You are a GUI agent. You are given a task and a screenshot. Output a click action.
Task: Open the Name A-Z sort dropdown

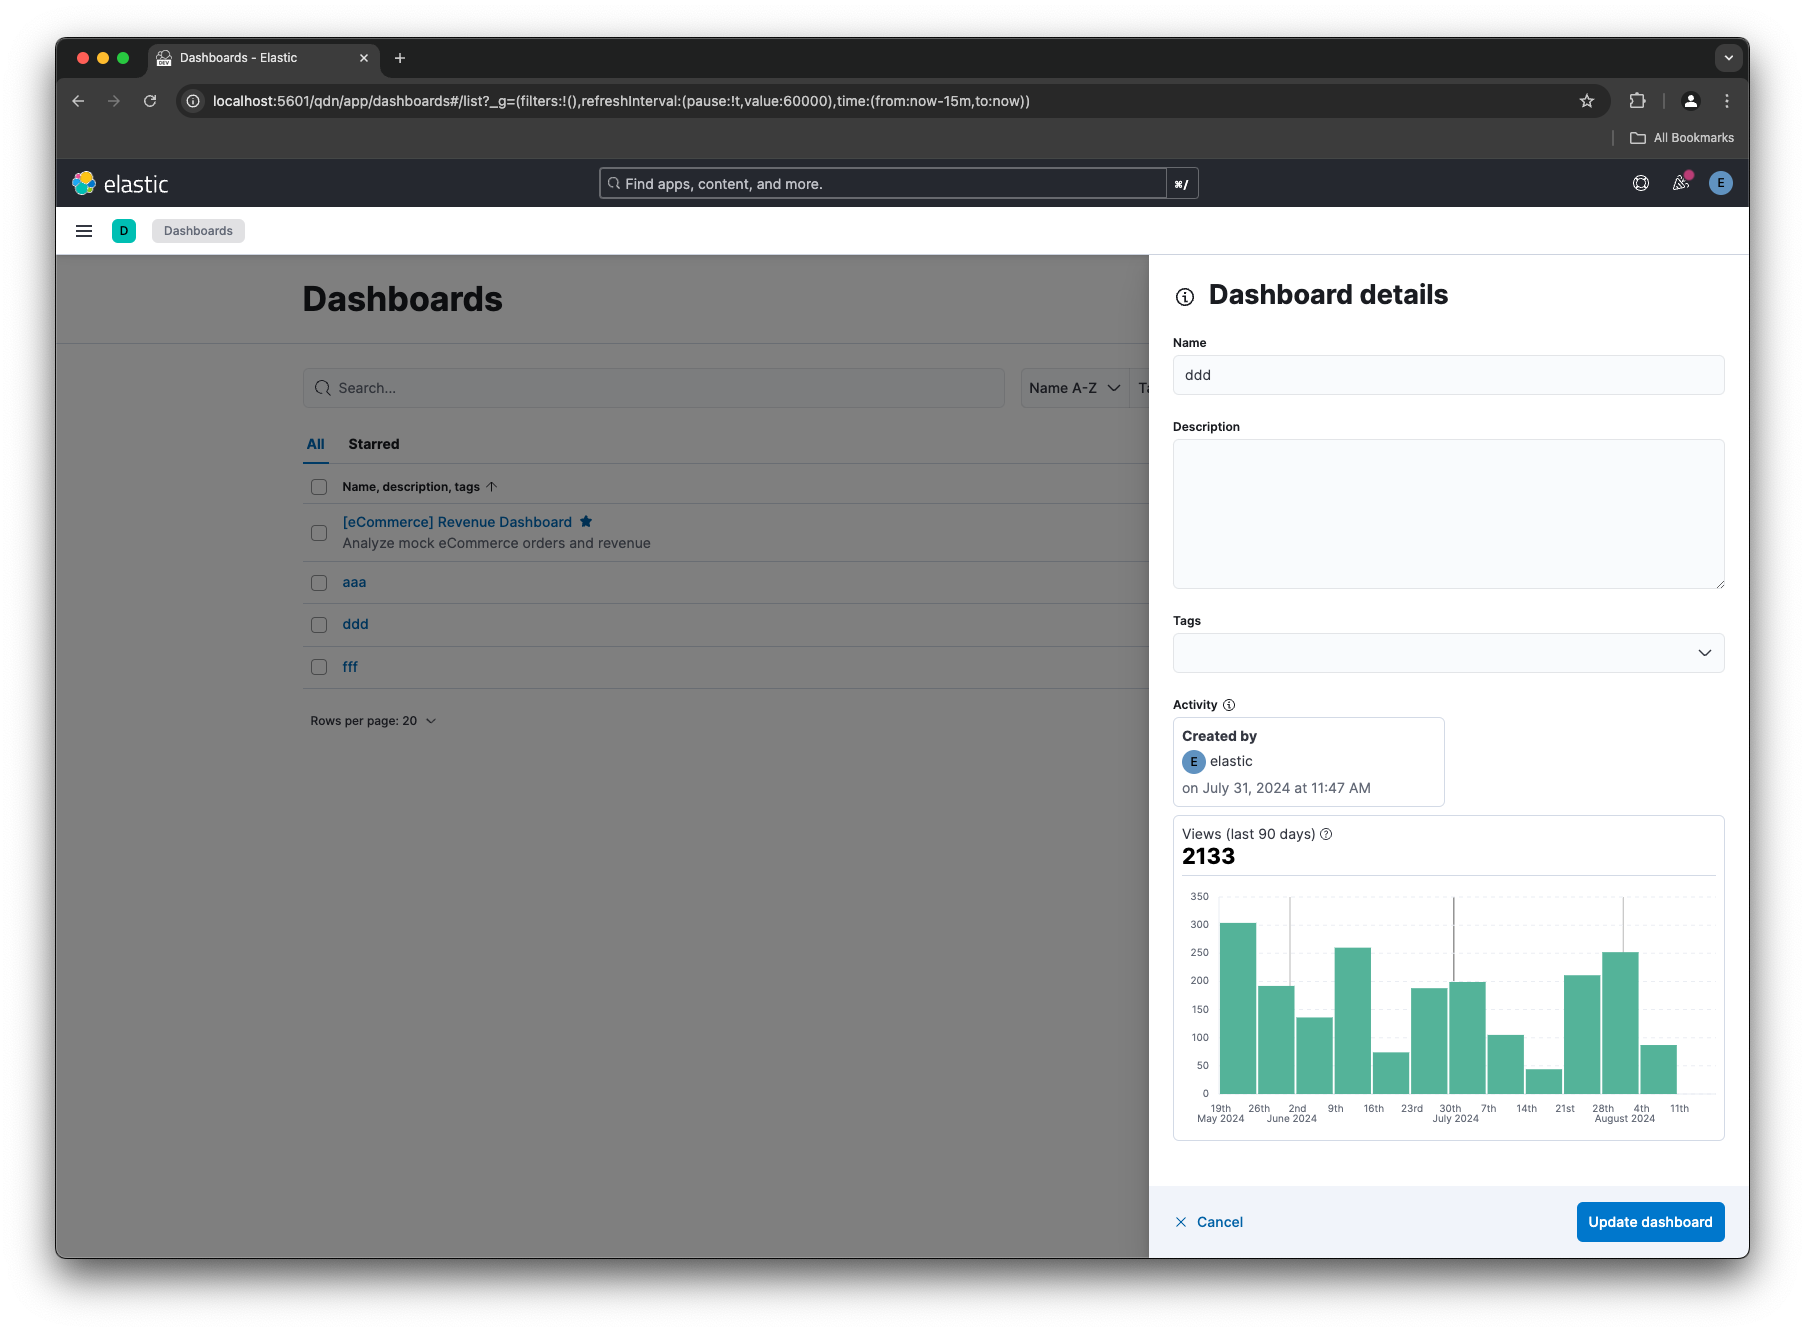click(x=1074, y=388)
